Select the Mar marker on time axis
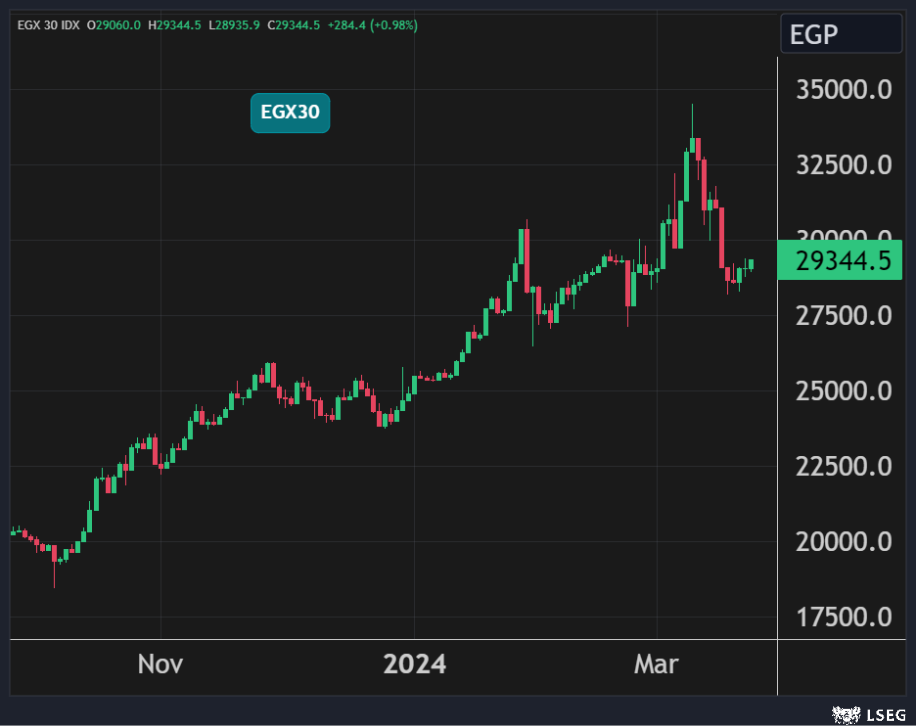Viewport: 916px width, 726px height. (657, 664)
